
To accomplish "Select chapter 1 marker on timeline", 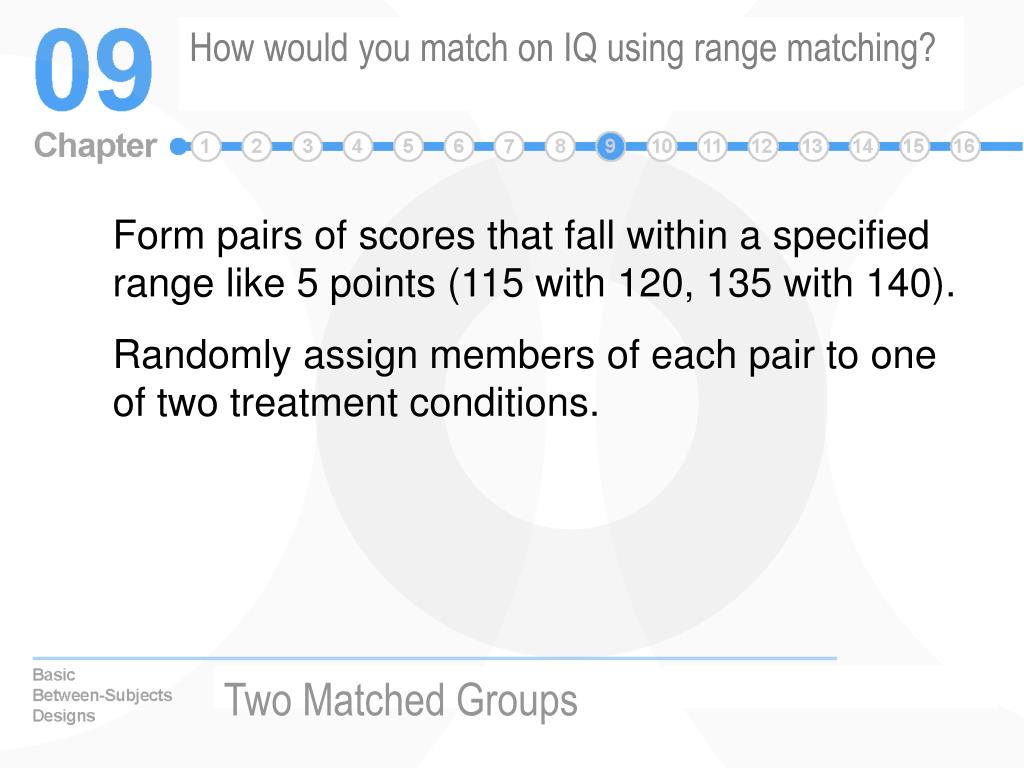I will pos(206,146).
